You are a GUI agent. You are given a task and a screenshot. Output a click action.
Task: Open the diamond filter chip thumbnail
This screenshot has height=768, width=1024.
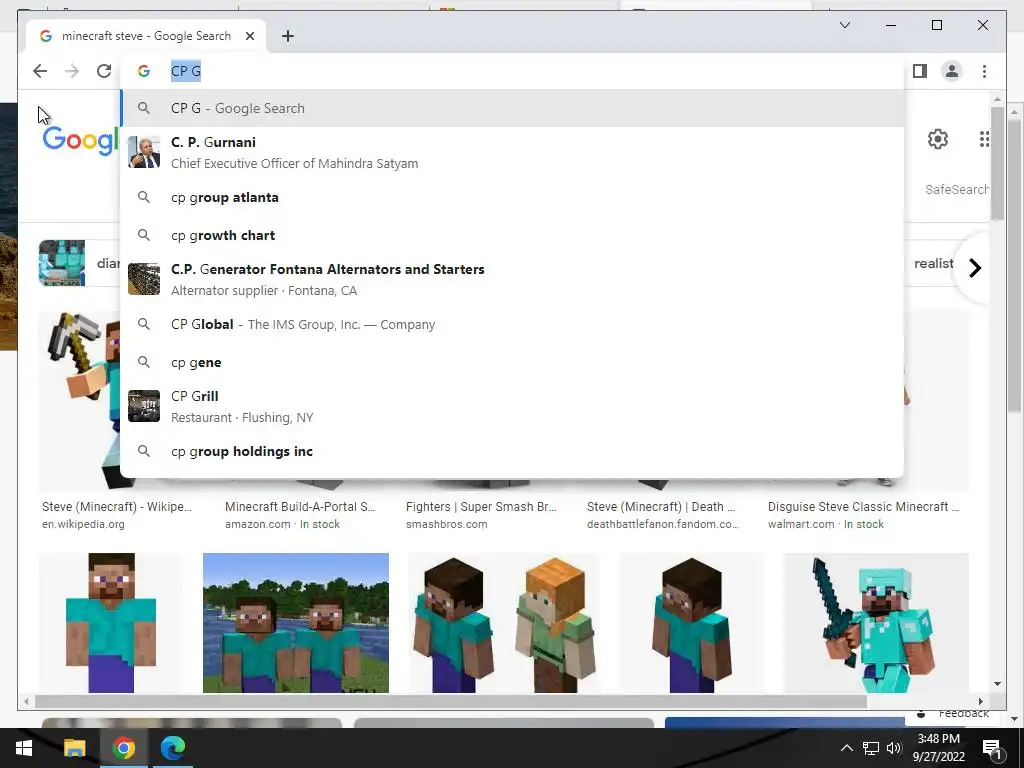coord(62,263)
